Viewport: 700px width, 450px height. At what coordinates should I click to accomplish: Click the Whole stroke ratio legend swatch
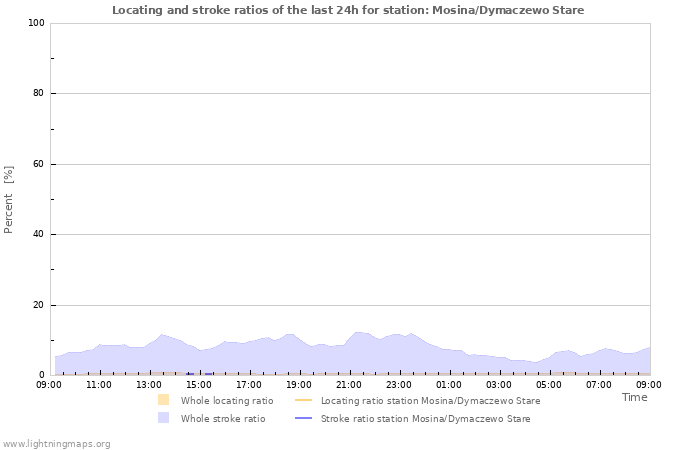tap(163, 418)
